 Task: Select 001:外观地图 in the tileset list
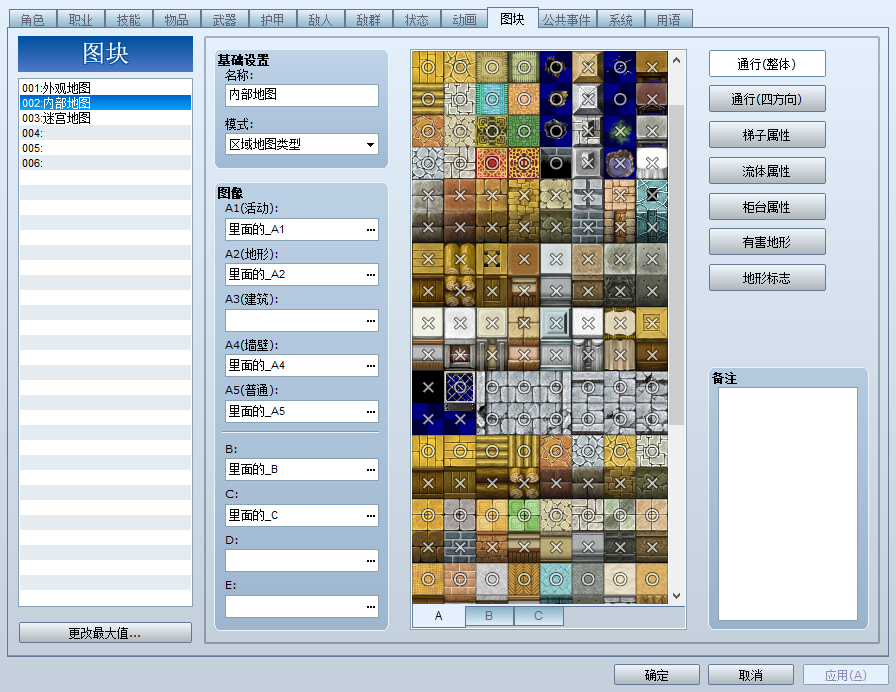tap(105, 88)
